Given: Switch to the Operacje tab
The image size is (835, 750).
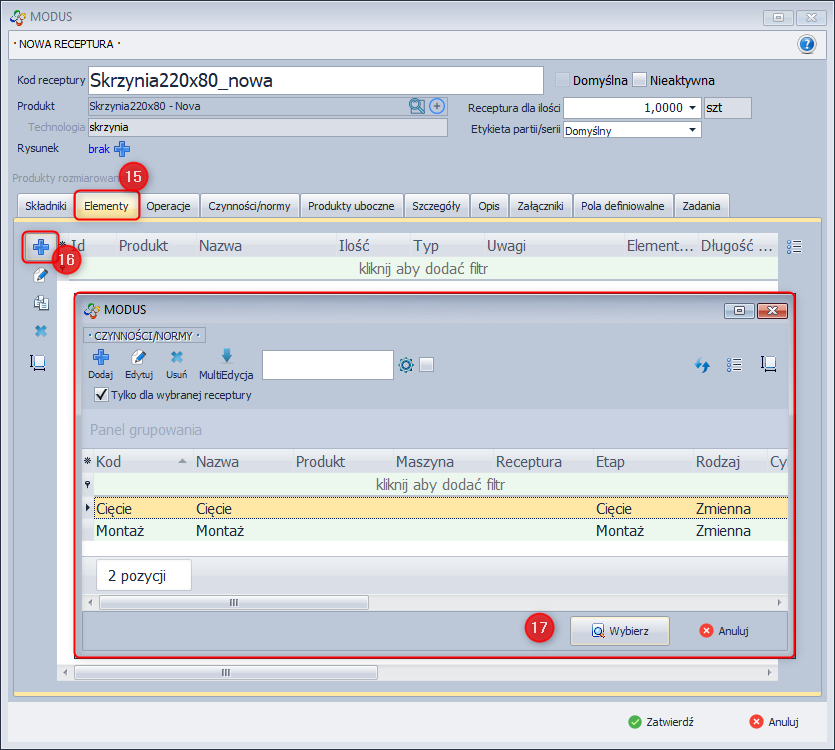Looking at the screenshot, I should pyautogui.click(x=168, y=206).
